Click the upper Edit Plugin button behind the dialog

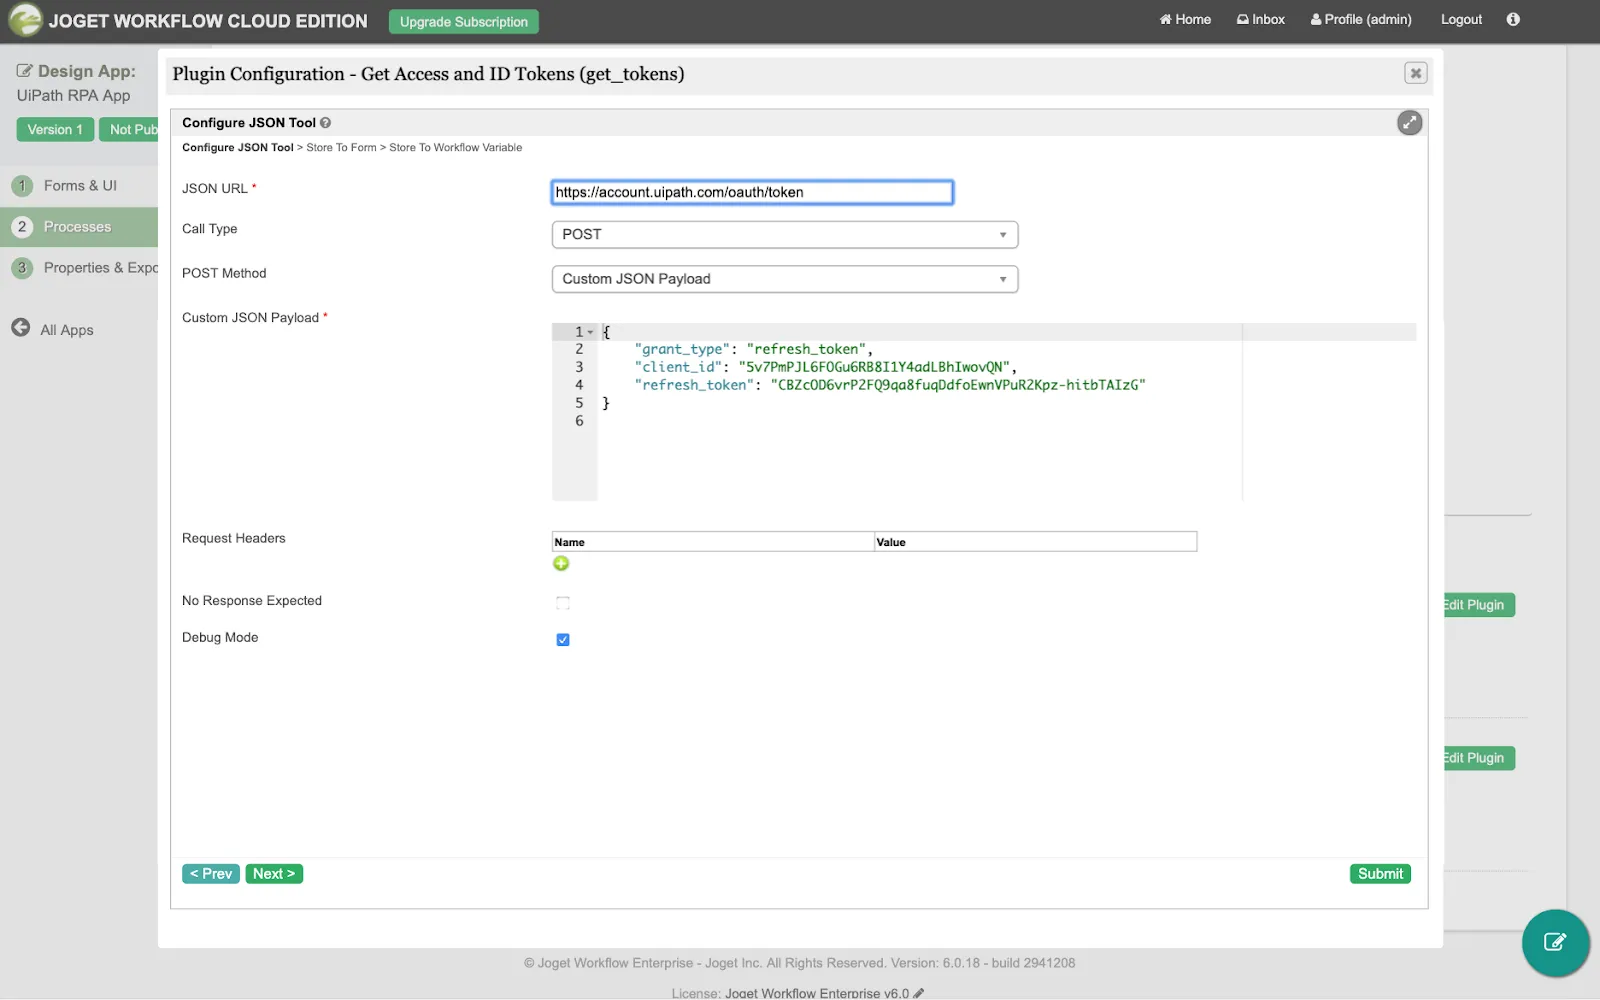(x=1479, y=605)
